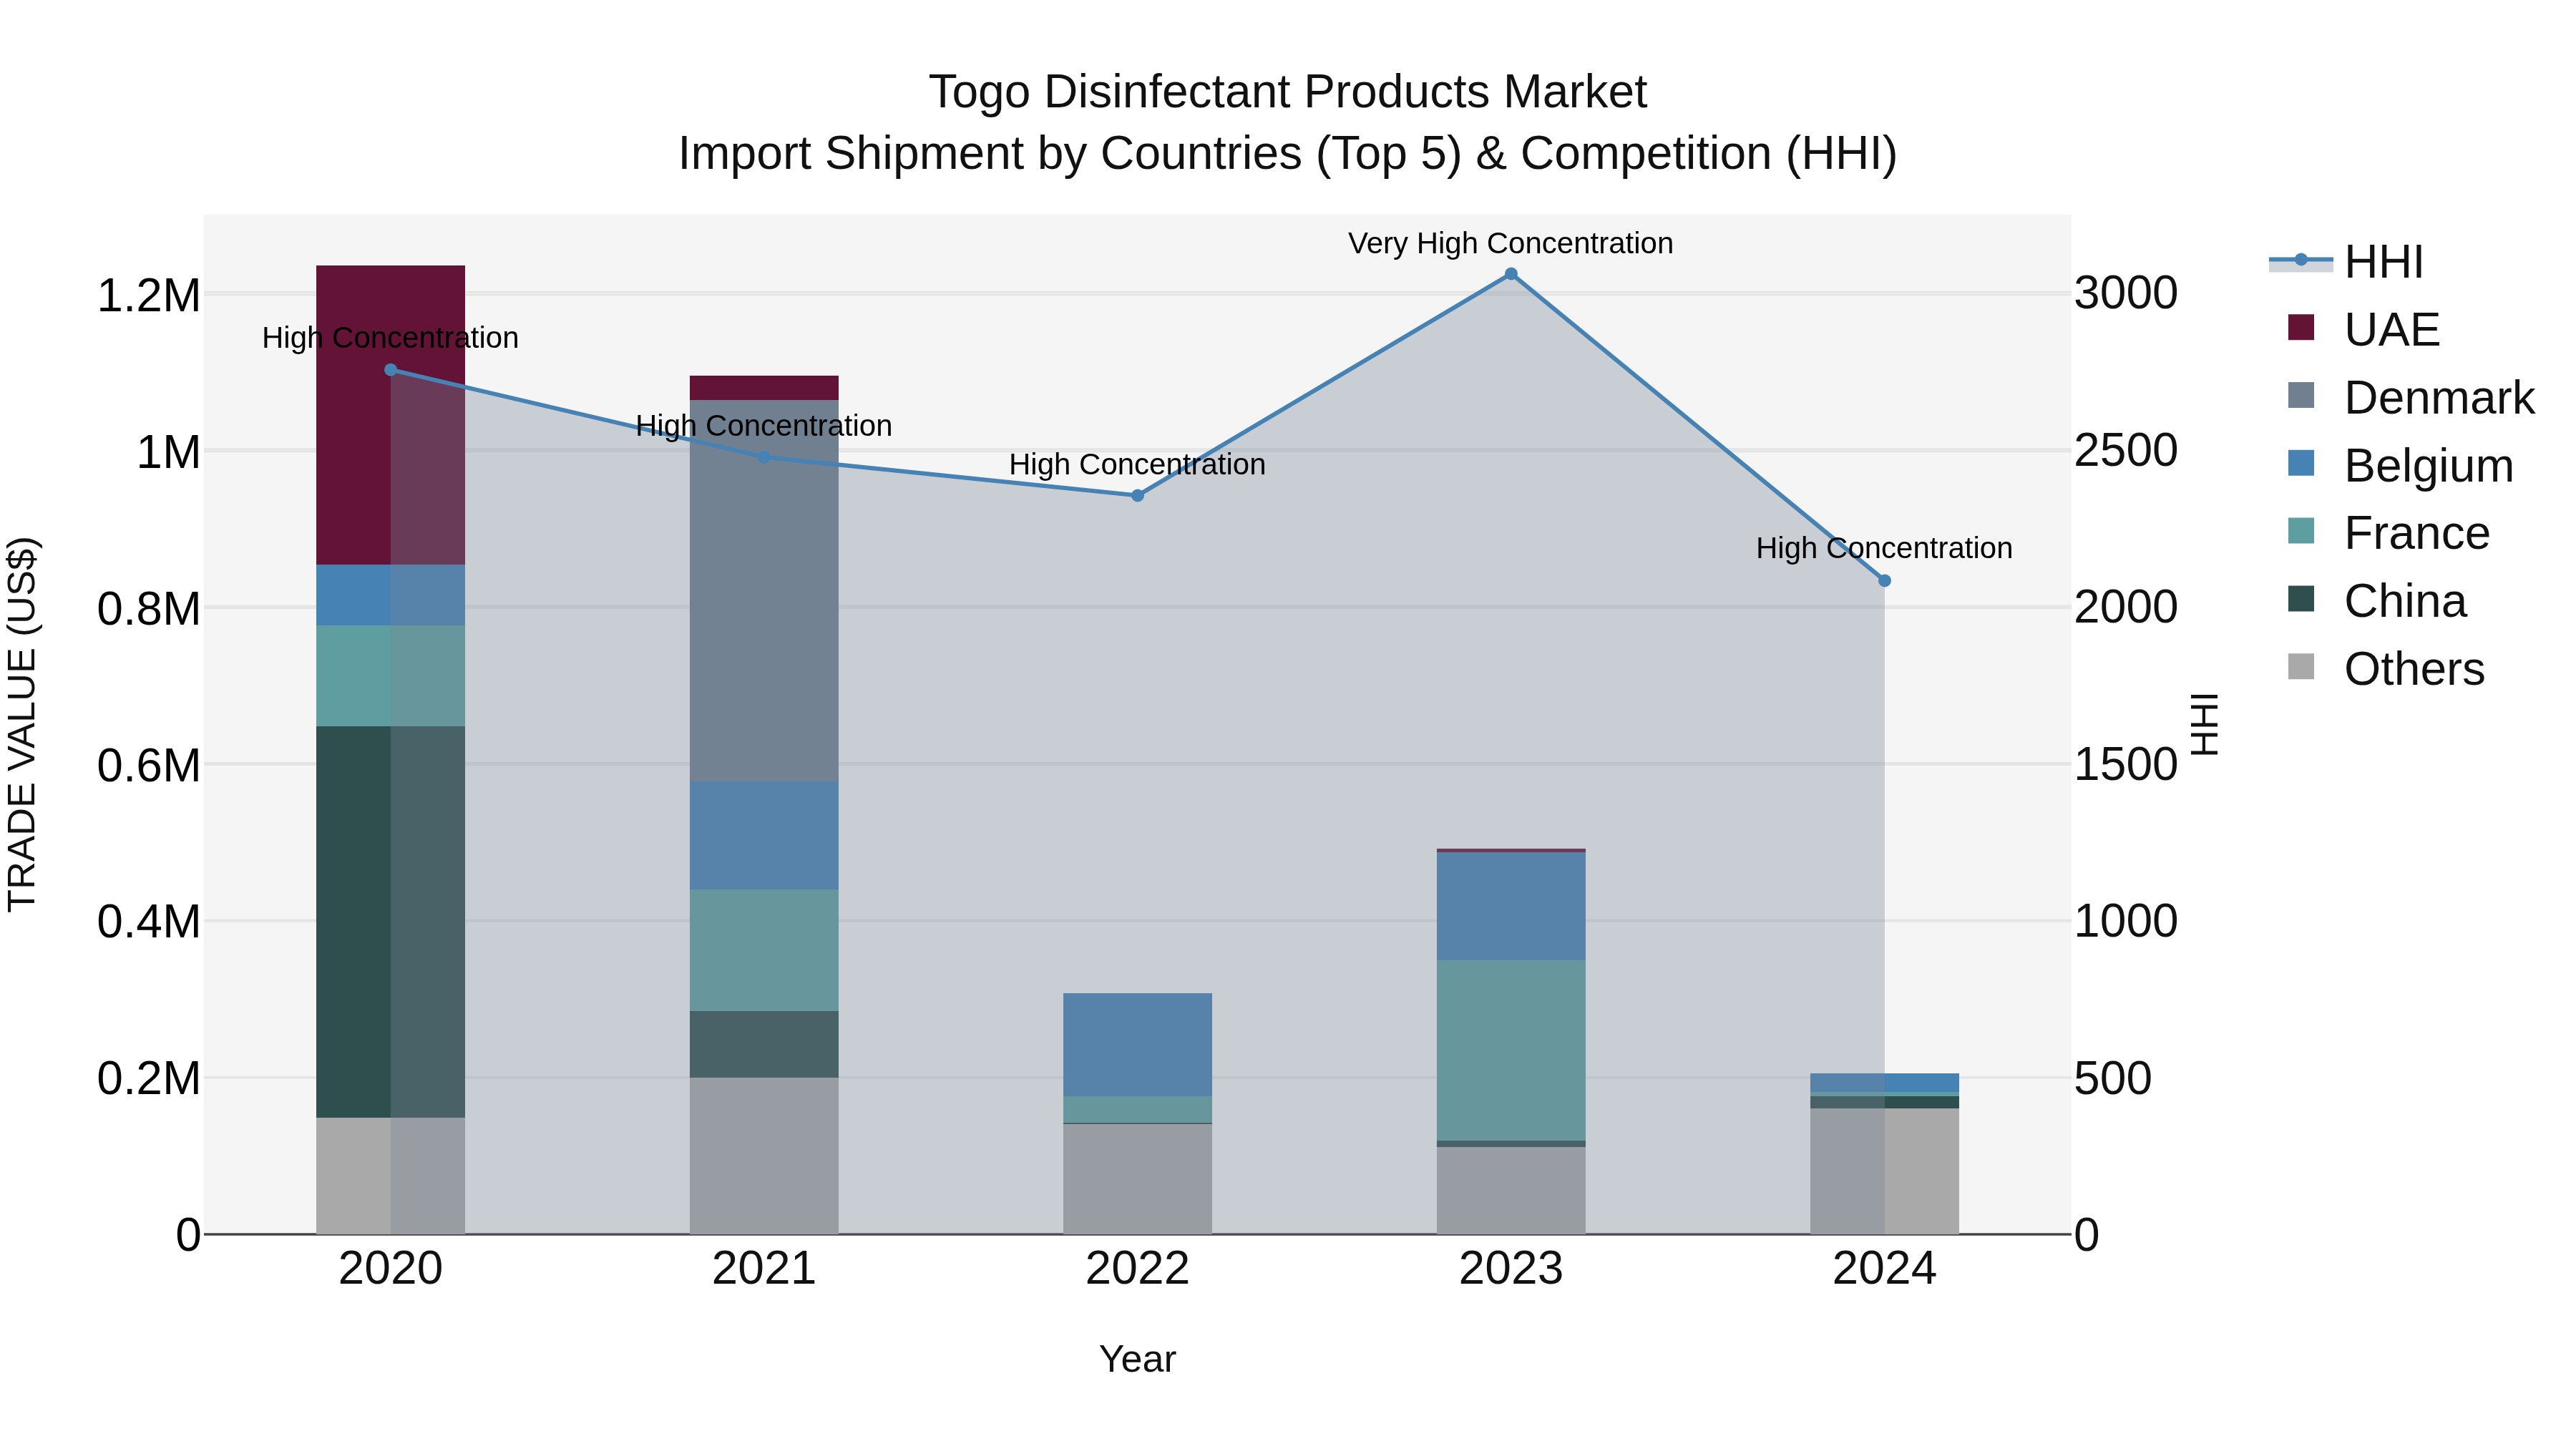Click the chart title Togo Disinfectant Products Market
Image resolution: width=2576 pixels, height=1449 pixels.
tap(1288, 92)
